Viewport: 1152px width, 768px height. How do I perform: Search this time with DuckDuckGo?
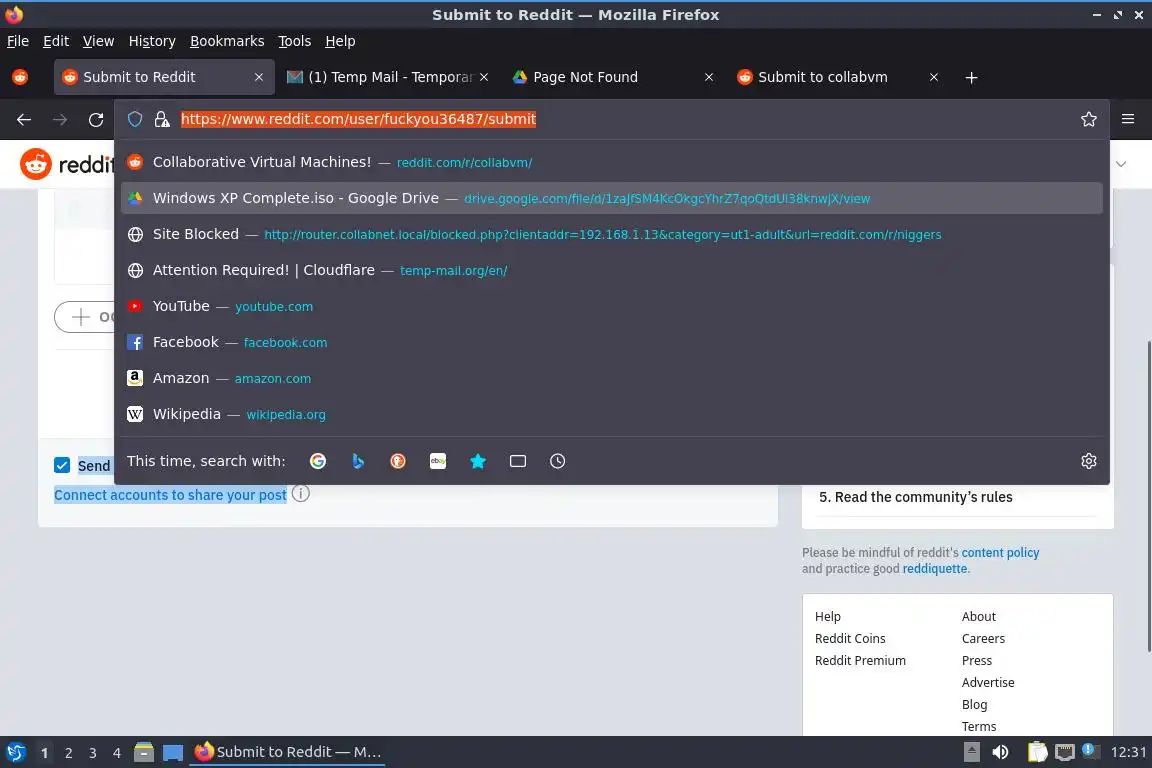point(397,461)
